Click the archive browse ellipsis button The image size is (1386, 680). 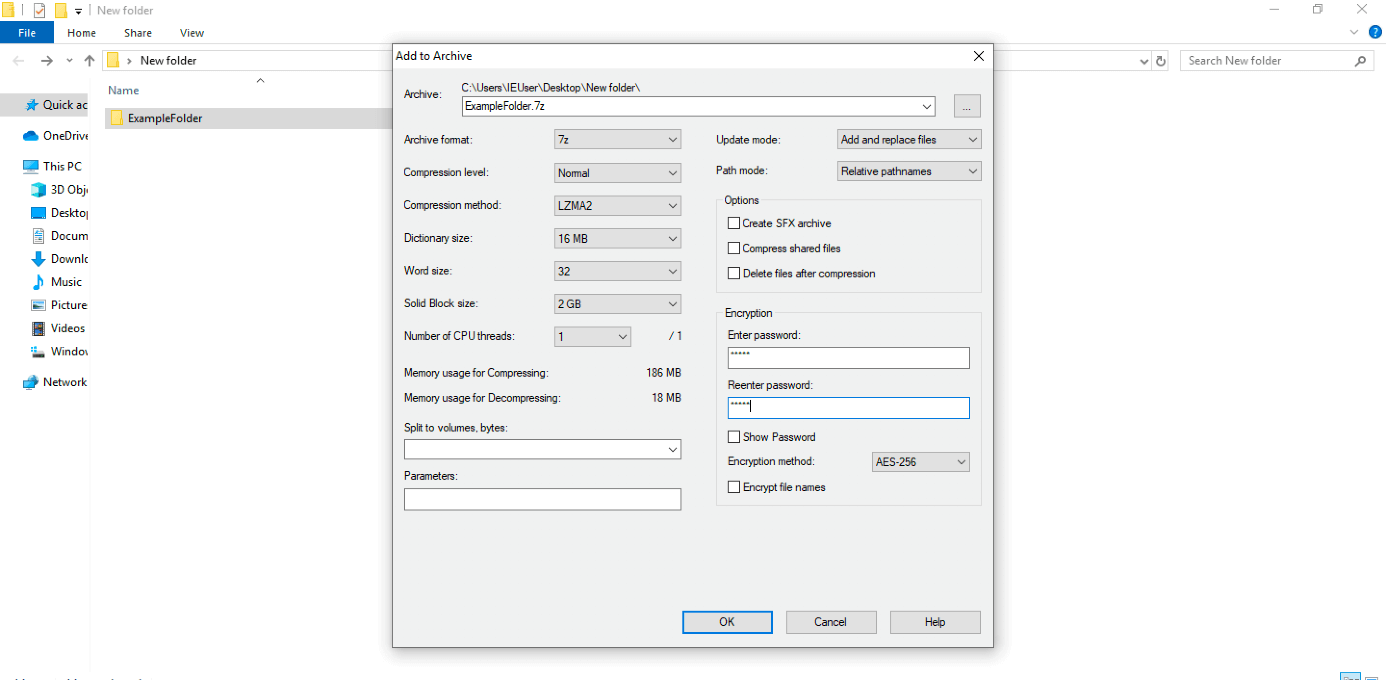pos(967,106)
